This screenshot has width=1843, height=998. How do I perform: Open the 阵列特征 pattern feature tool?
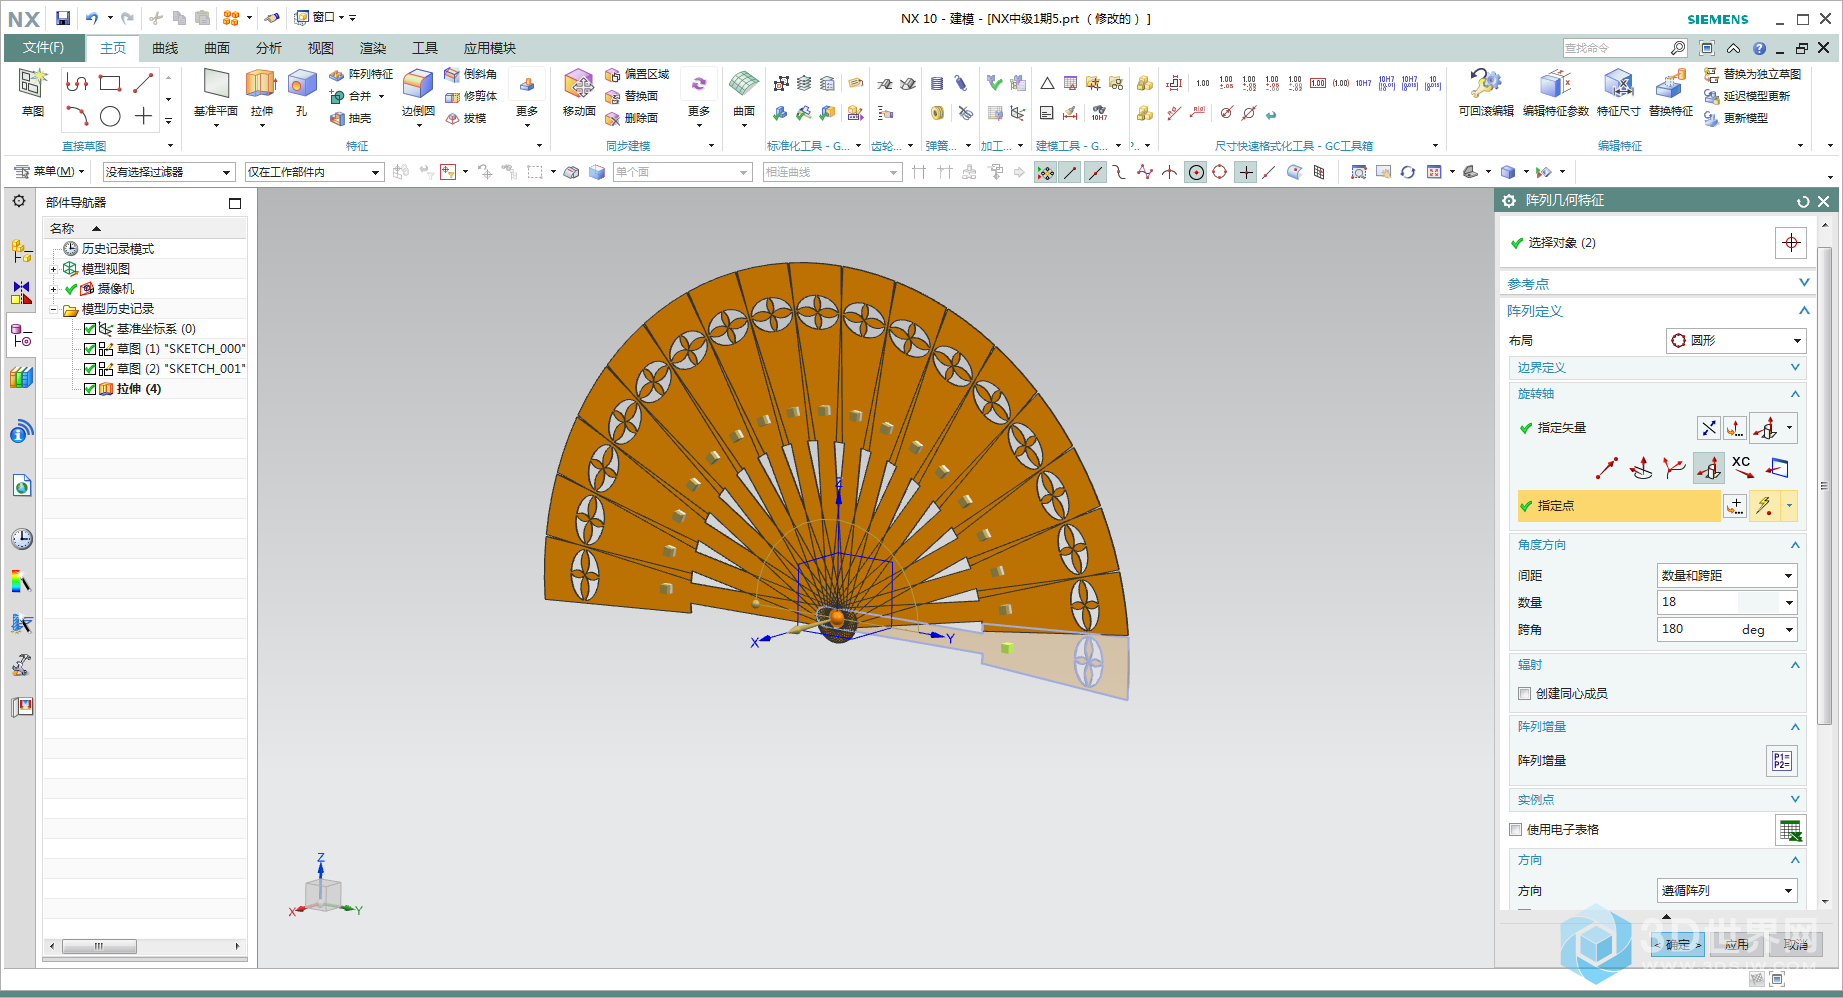point(361,74)
